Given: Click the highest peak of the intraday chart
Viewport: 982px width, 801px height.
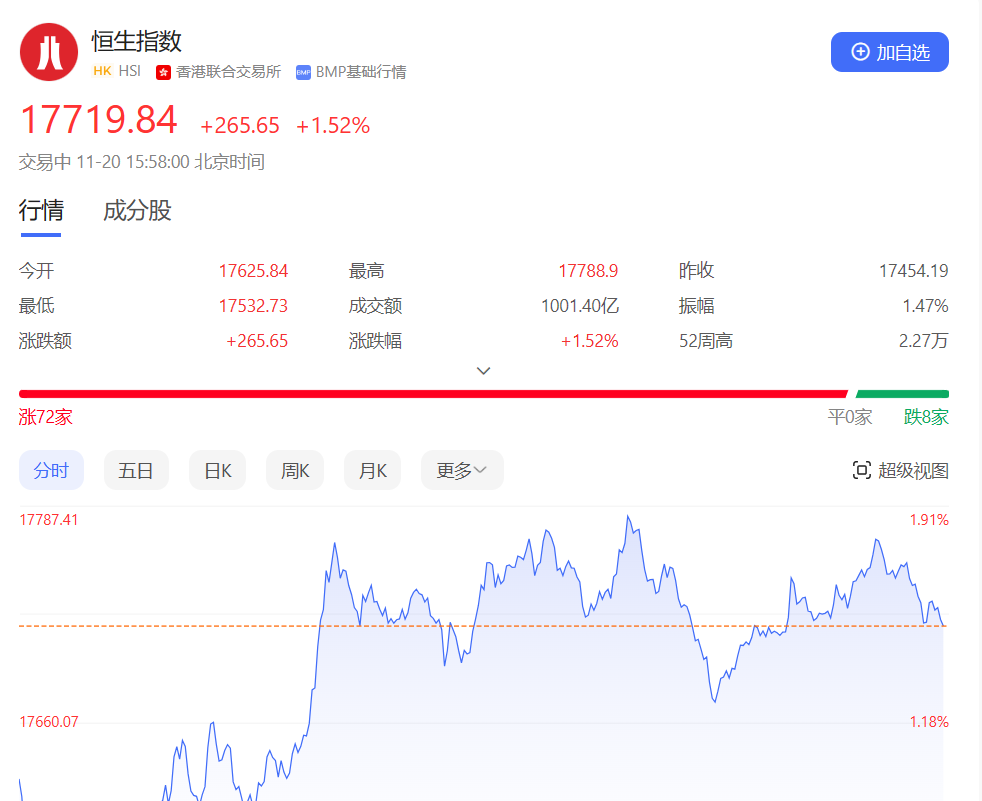Looking at the screenshot, I should 628,517.
